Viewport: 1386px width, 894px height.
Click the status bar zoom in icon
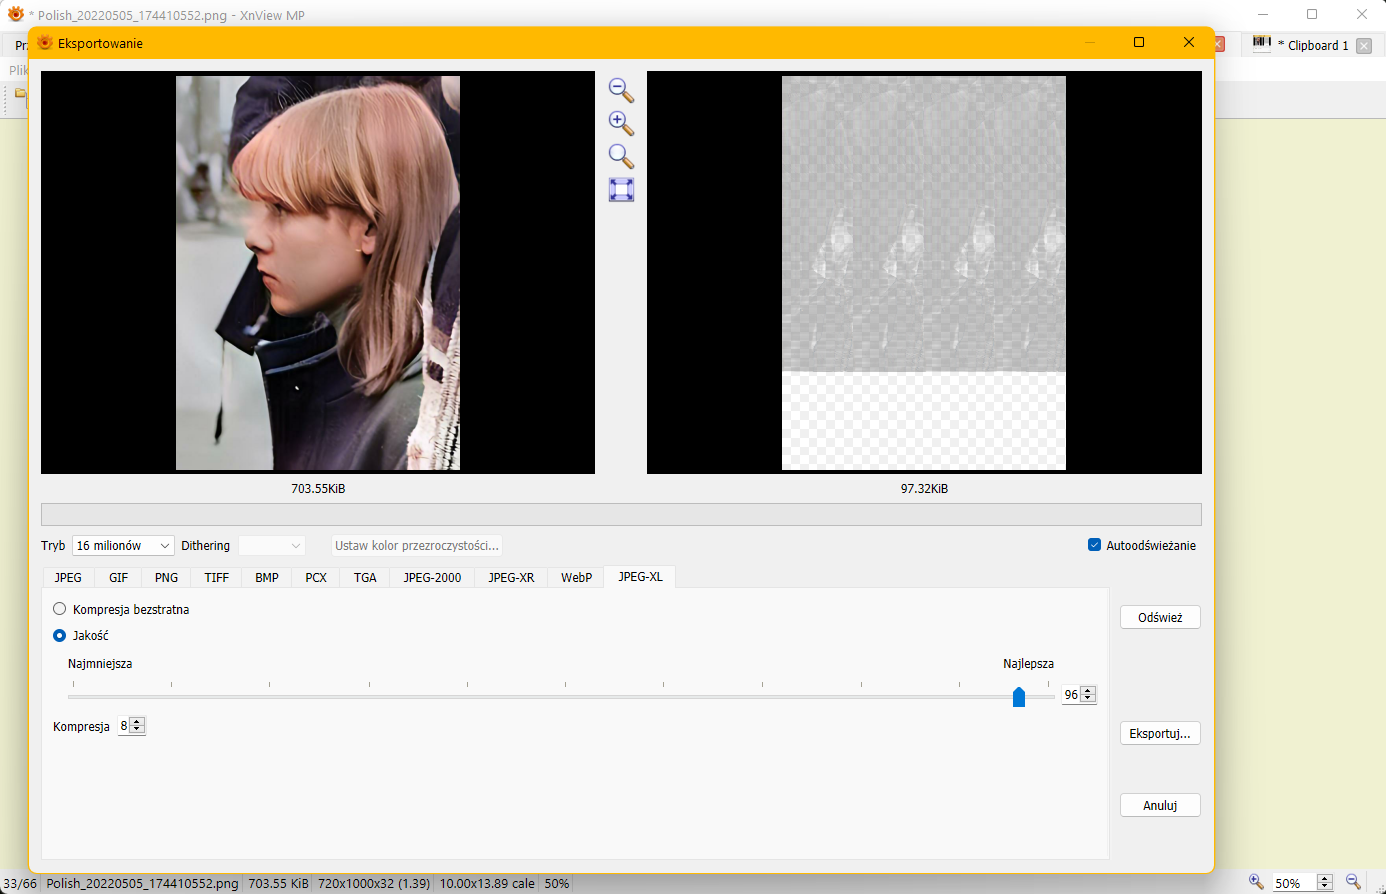coord(1256,882)
